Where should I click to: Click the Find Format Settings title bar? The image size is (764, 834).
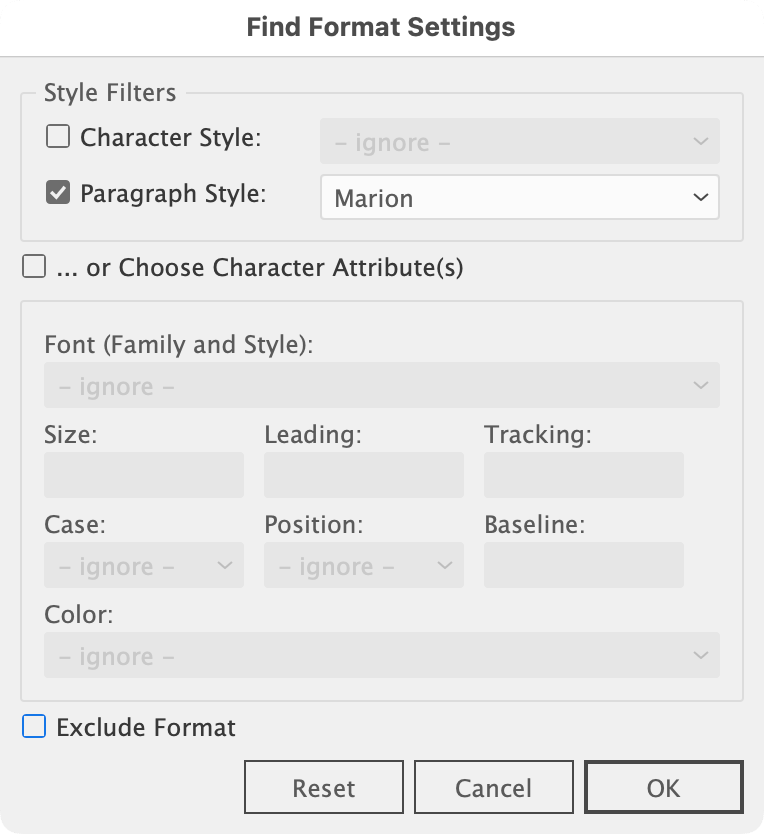(381, 27)
